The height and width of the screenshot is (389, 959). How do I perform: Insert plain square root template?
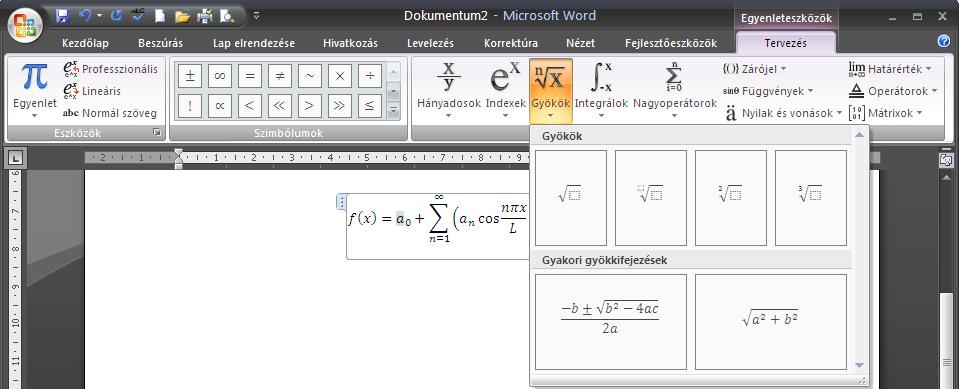click(x=571, y=198)
